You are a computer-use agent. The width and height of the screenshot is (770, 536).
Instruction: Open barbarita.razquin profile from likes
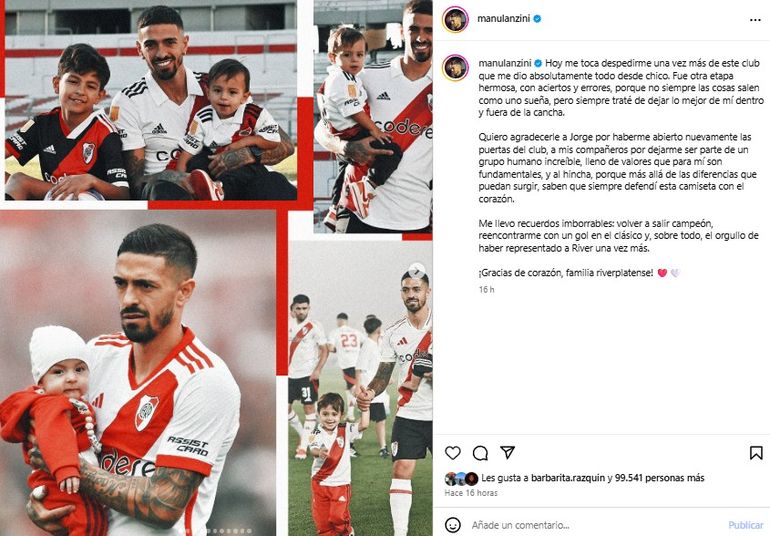coord(568,478)
